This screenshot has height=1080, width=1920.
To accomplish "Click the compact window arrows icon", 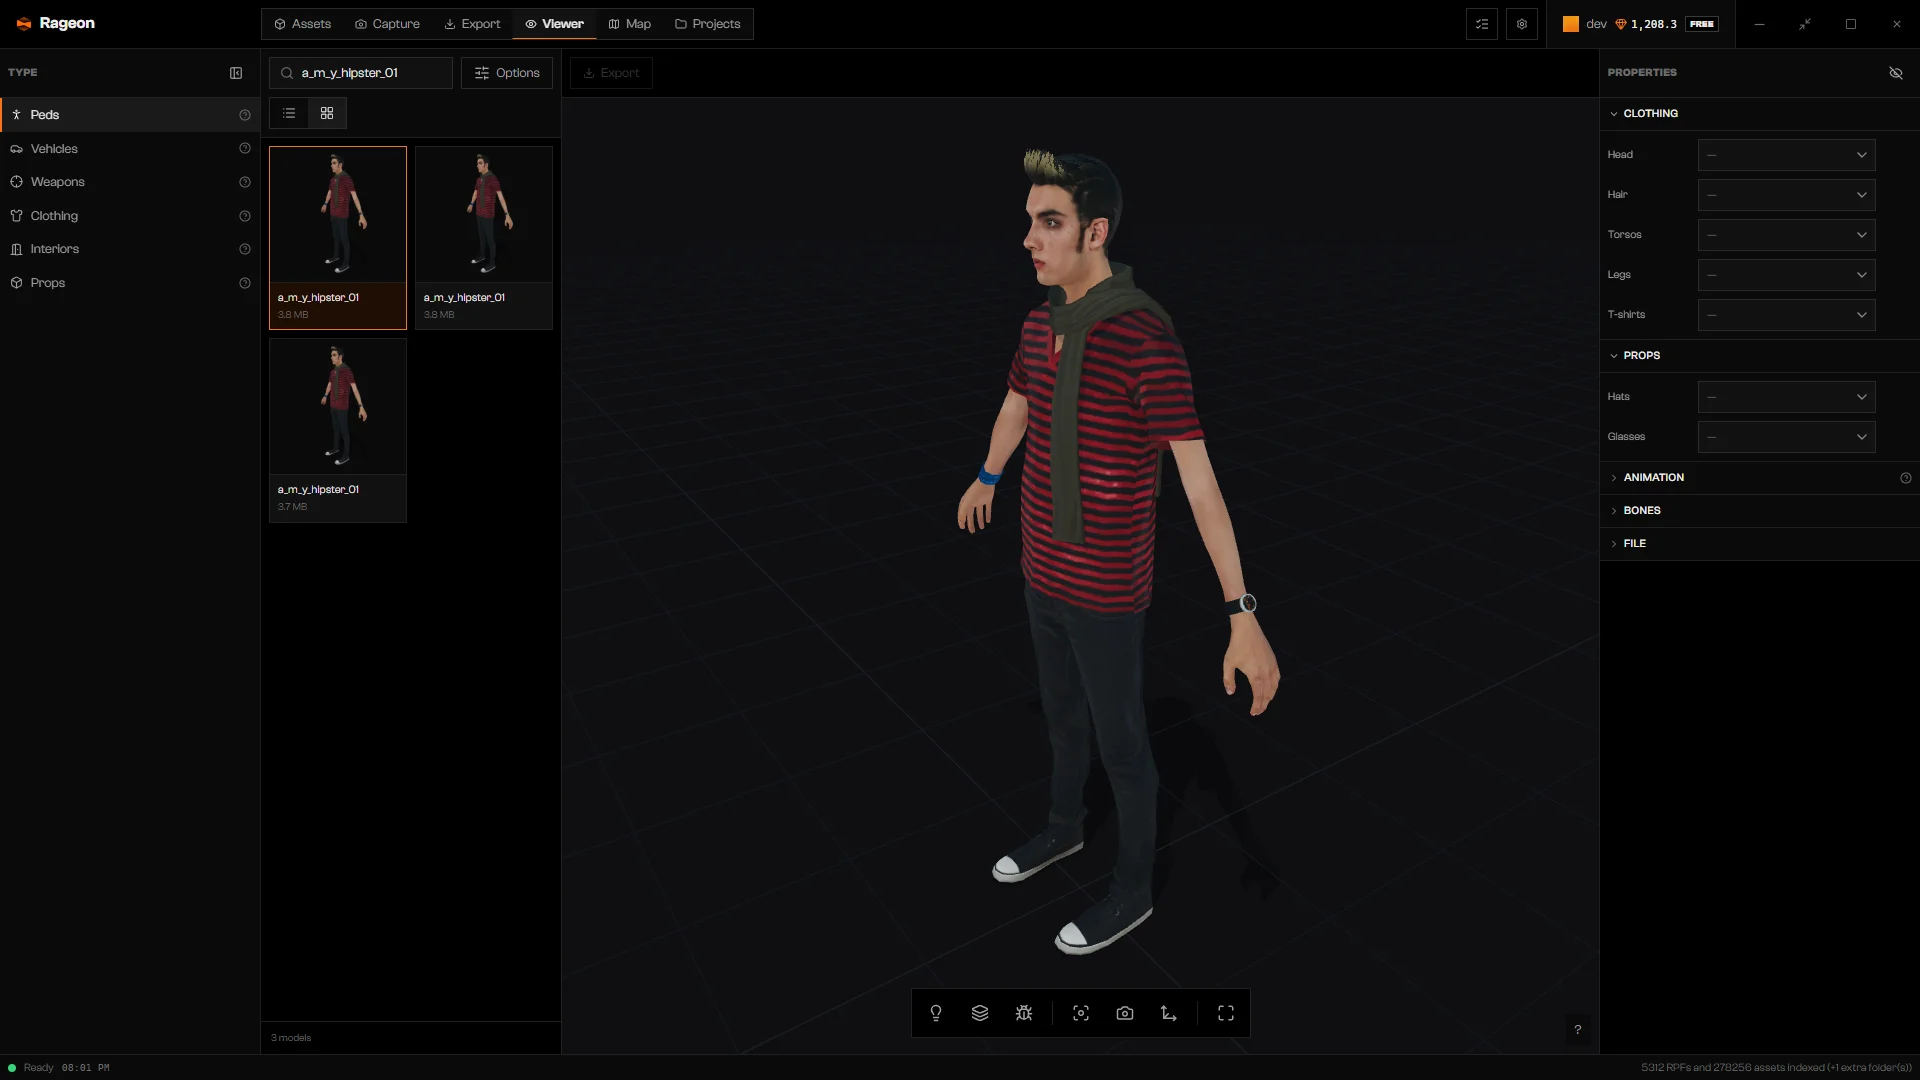I will (1805, 24).
